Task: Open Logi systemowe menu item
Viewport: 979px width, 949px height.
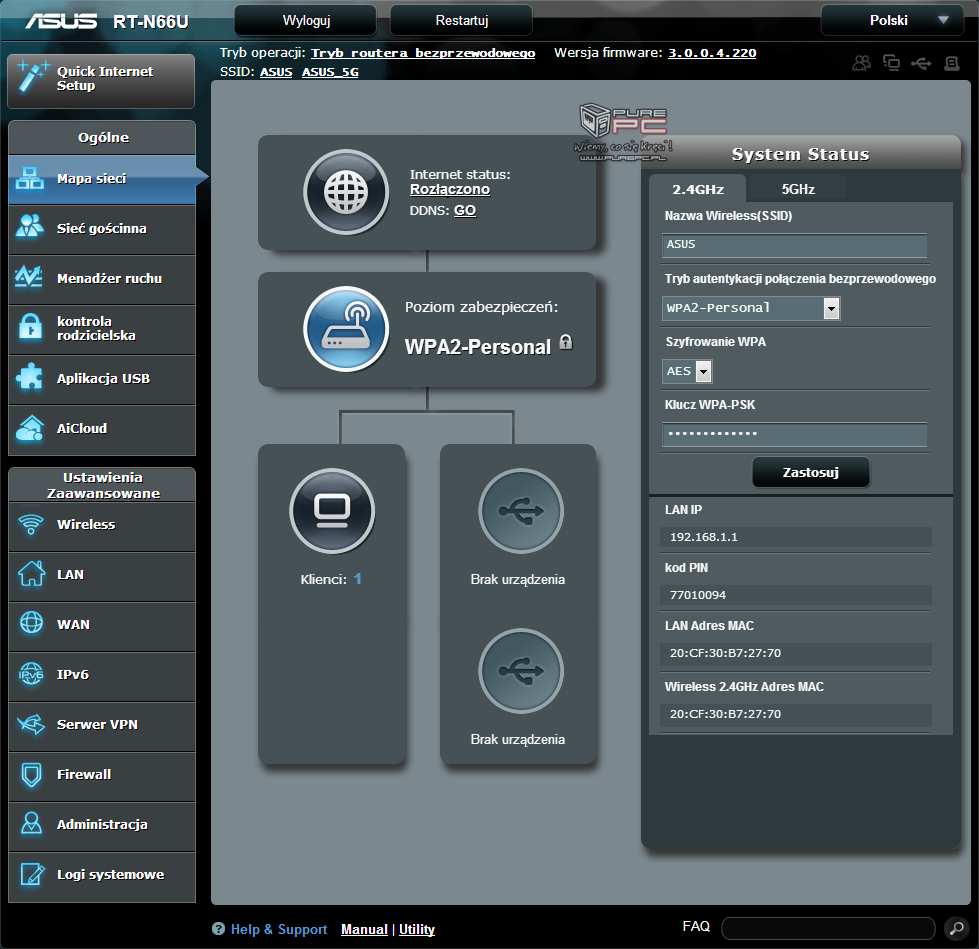Action: coord(102,875)
